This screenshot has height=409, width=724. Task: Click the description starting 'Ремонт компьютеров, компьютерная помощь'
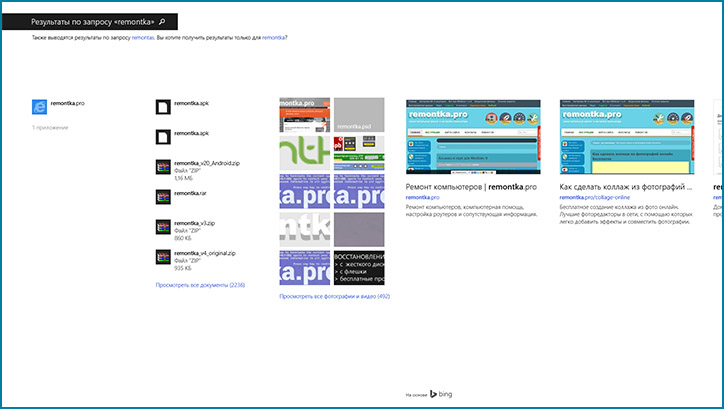pos(471,211)
